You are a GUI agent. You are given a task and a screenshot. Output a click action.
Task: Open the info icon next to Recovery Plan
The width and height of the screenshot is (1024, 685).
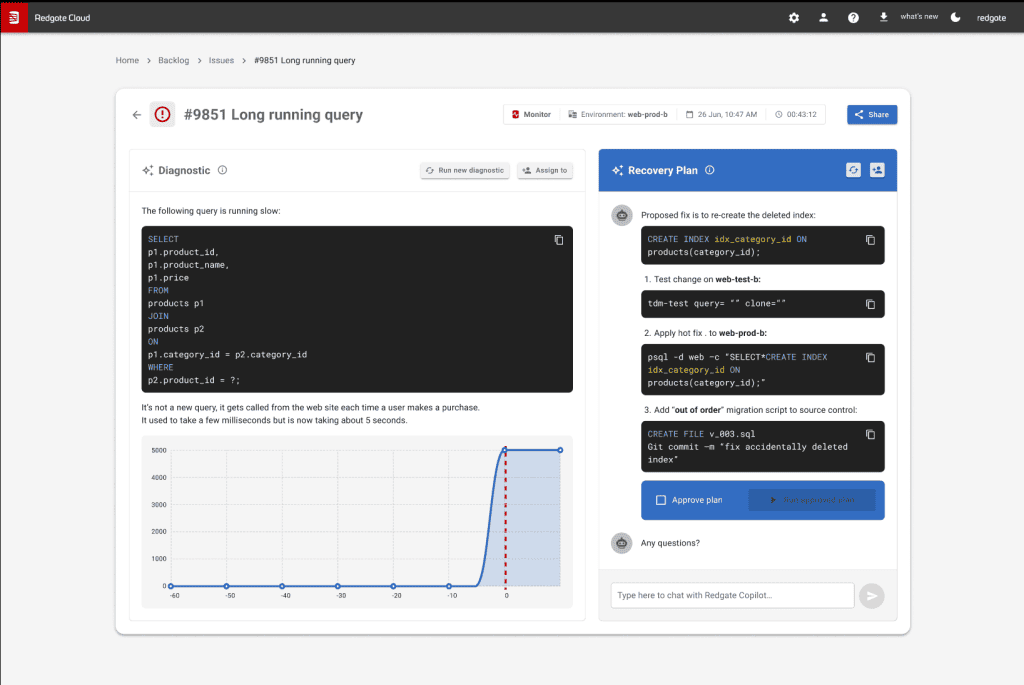tap(710, 170)
